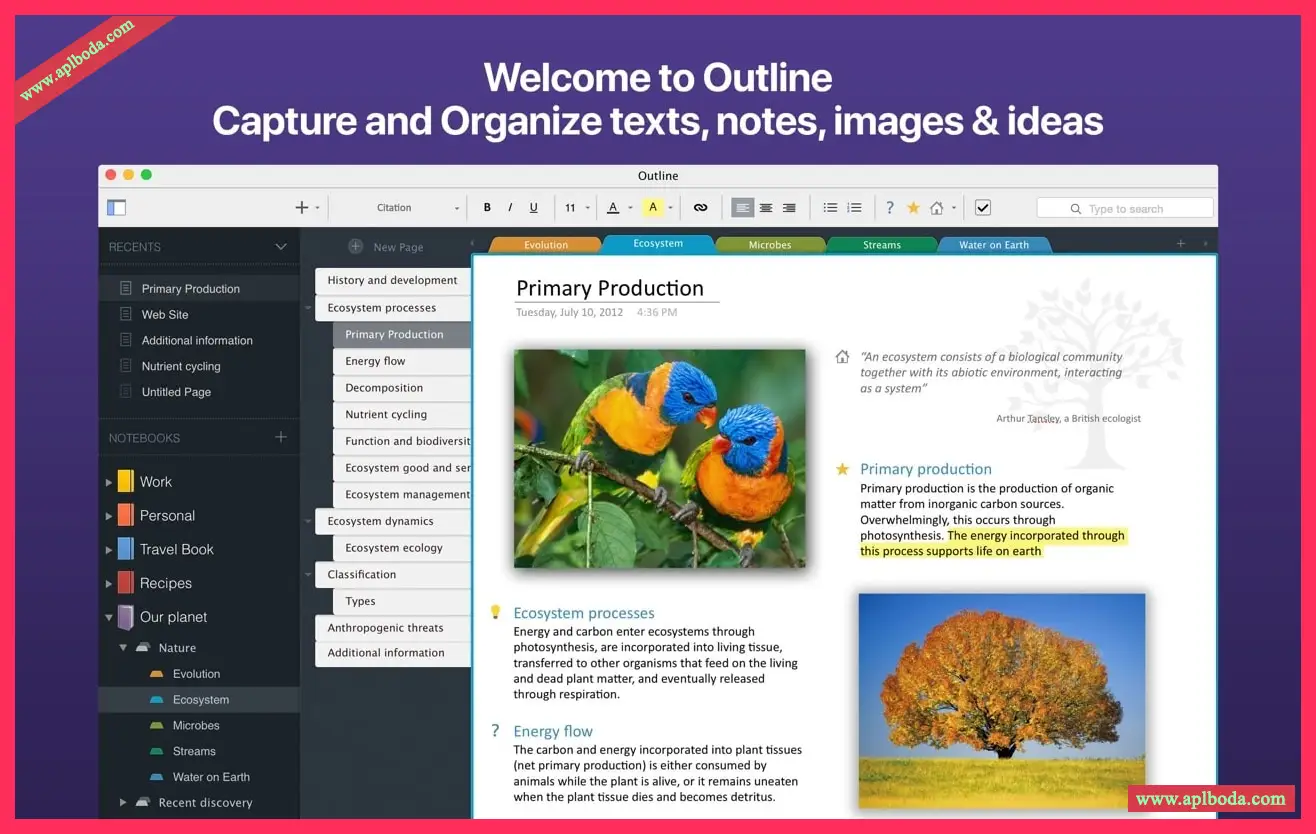Center align the text

pyautogui.click(x=766, y=208)
